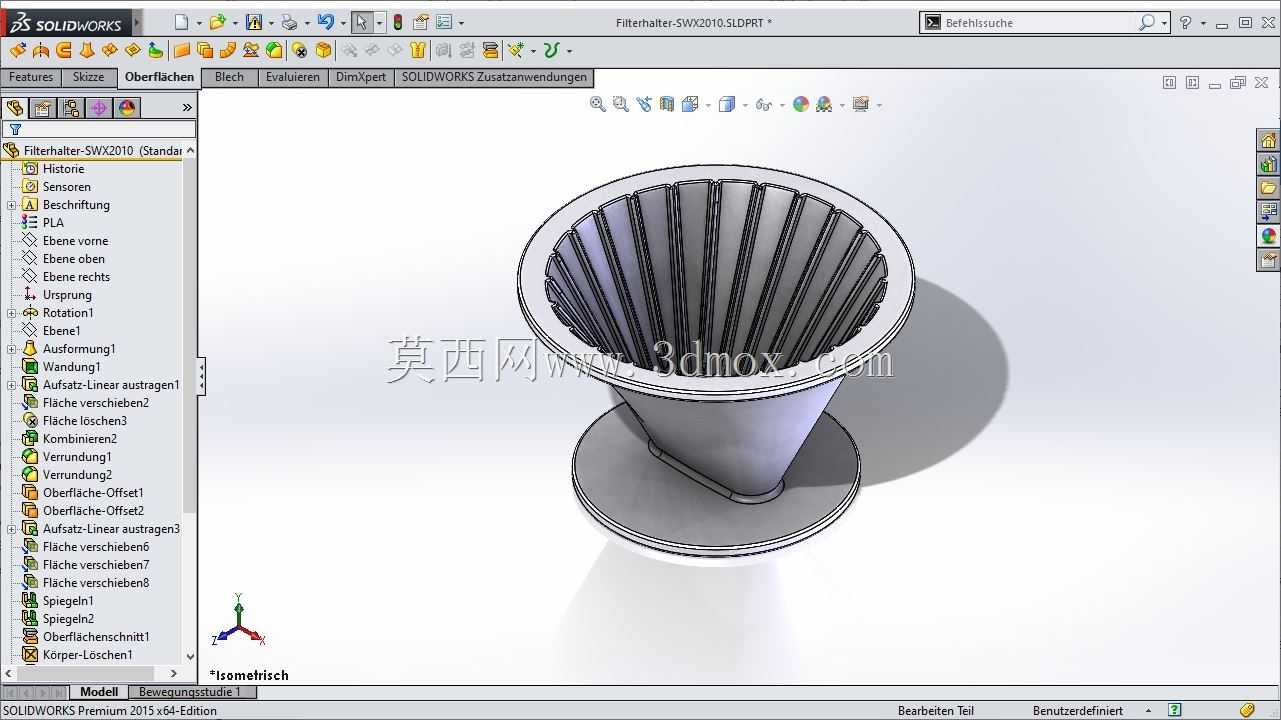Open Custom Properties task pane icon
Screen dimensions: 1281x720
click(1268, 260)
